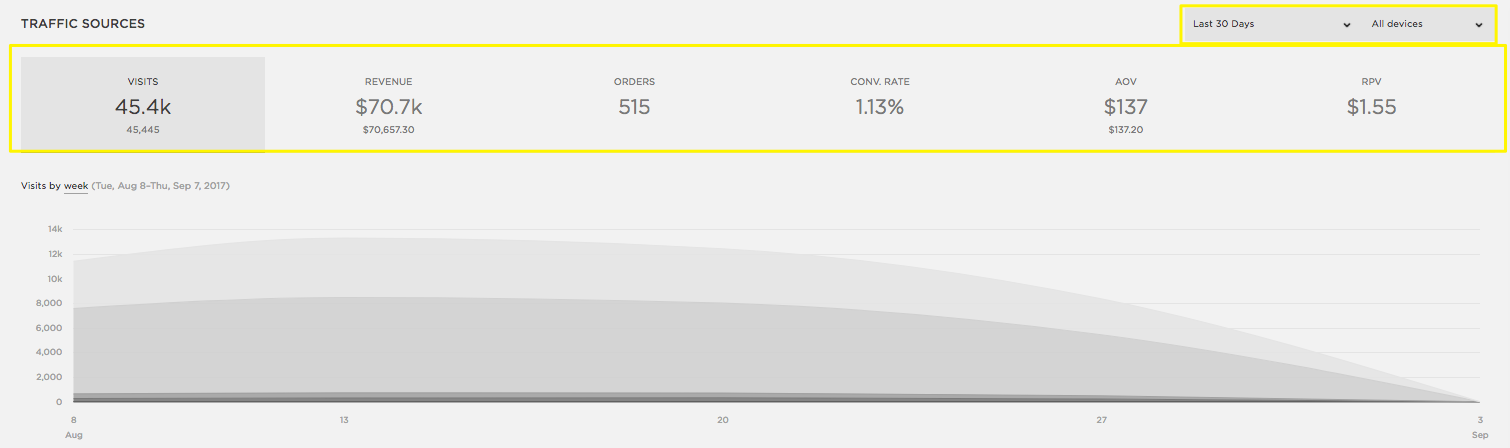Click the 13 date marker on x-axis
The image size is (1510, 448).
[344, 419]
